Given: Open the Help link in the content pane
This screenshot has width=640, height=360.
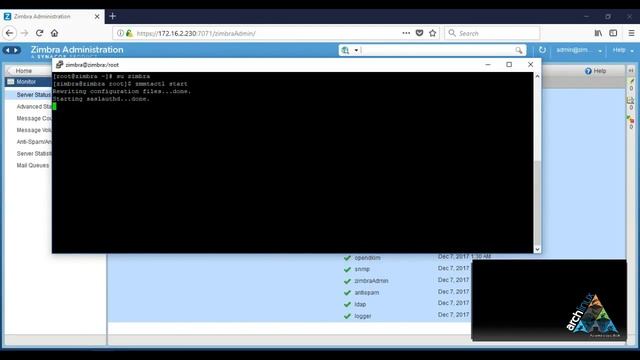Looking at the screenshot, I should click(596, 71).
